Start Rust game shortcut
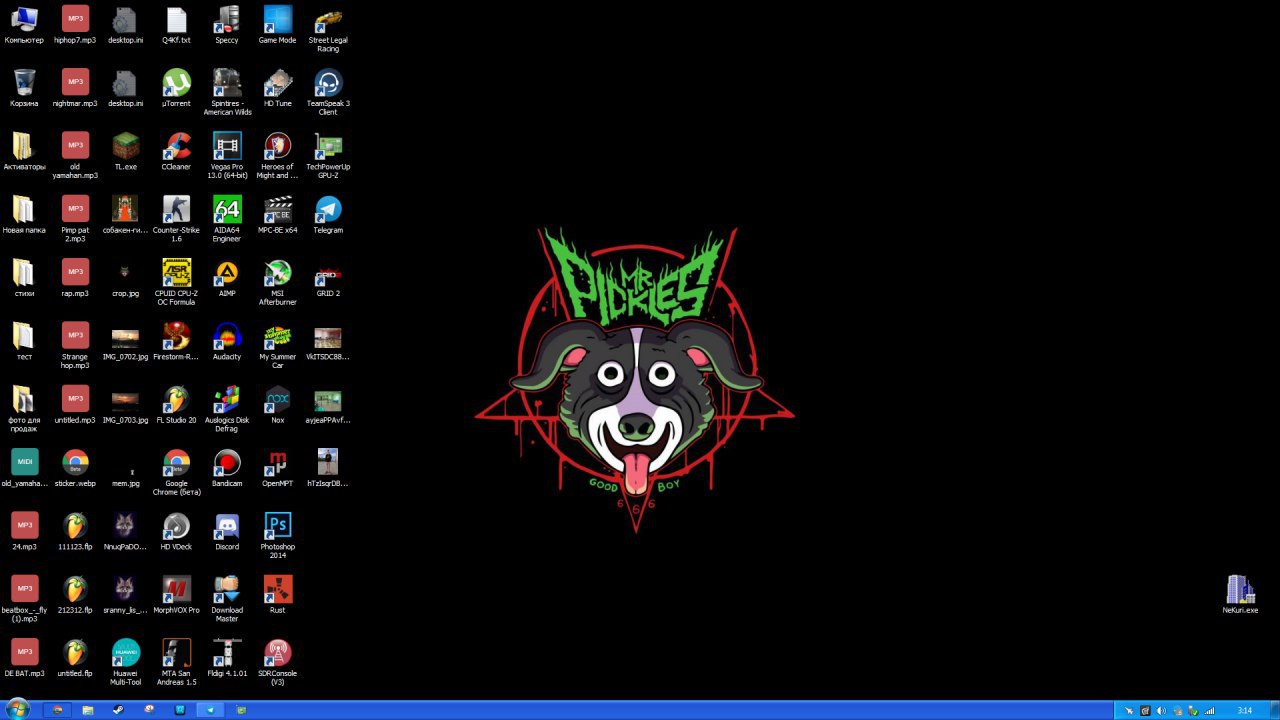The height and width of the screenshot is (720, 1280). [277, 595]
